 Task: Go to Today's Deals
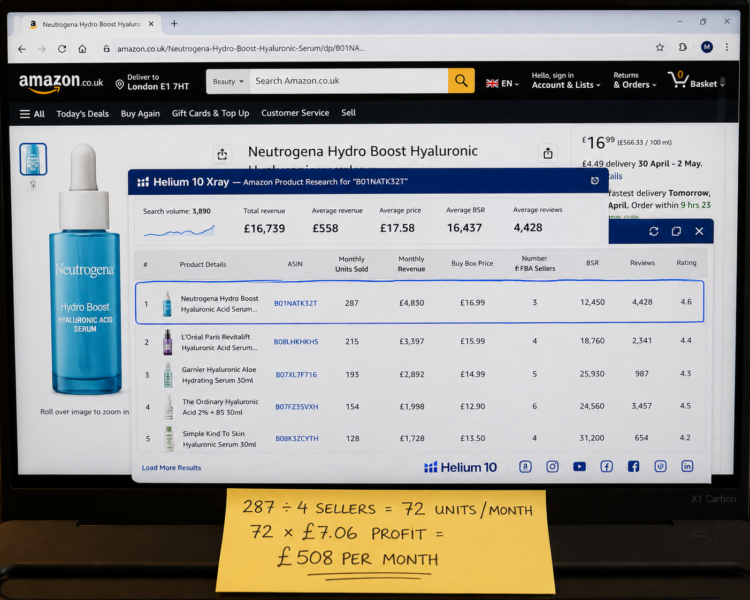(83, 114)
